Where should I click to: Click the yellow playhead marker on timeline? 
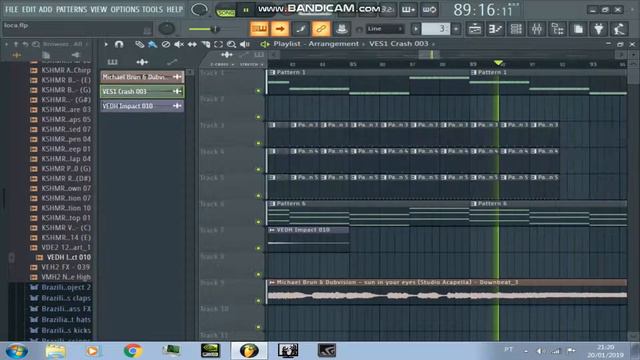(498, 63)
